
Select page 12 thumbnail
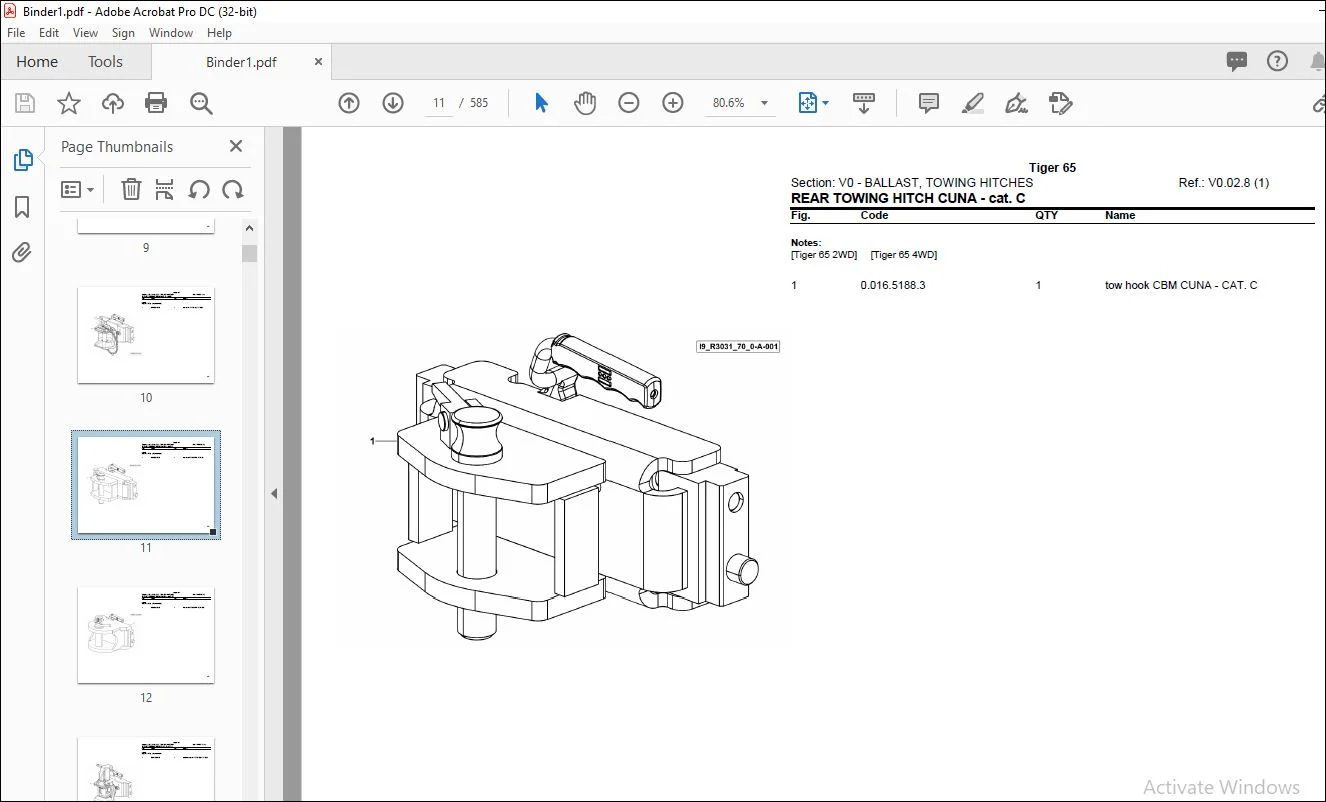click(146, 635)
